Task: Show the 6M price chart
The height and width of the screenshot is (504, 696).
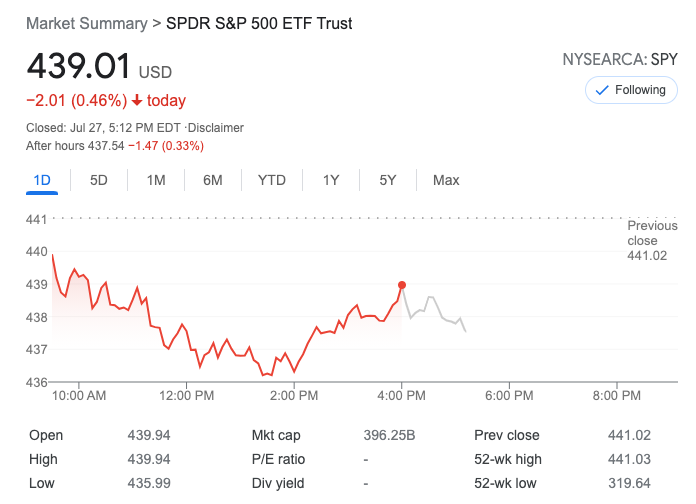Action: (212, 180)
